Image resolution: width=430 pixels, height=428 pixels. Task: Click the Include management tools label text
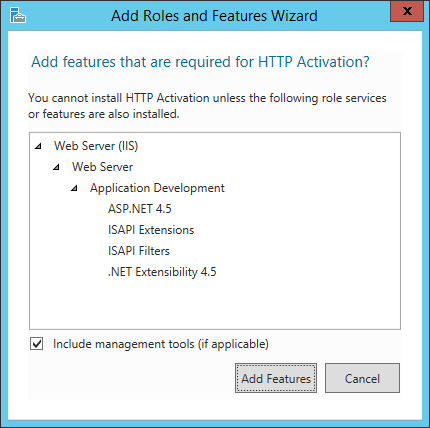pyautogui.click(x=161, y=344)
